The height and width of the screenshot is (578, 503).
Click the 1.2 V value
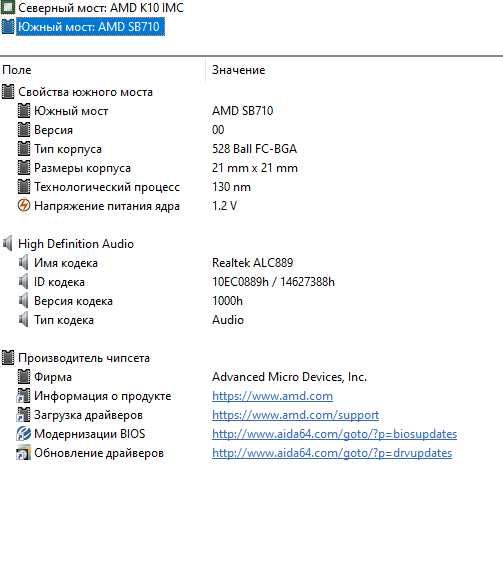click(224, 206)
